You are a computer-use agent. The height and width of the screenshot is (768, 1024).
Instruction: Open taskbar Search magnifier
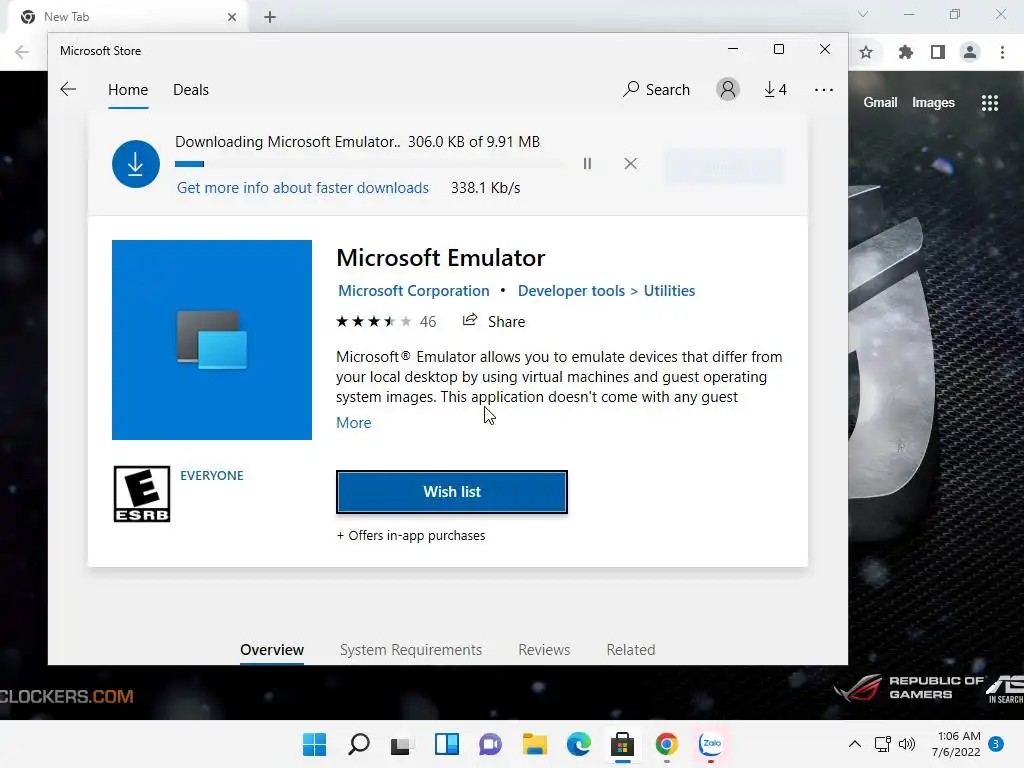(x=359, y=744)
